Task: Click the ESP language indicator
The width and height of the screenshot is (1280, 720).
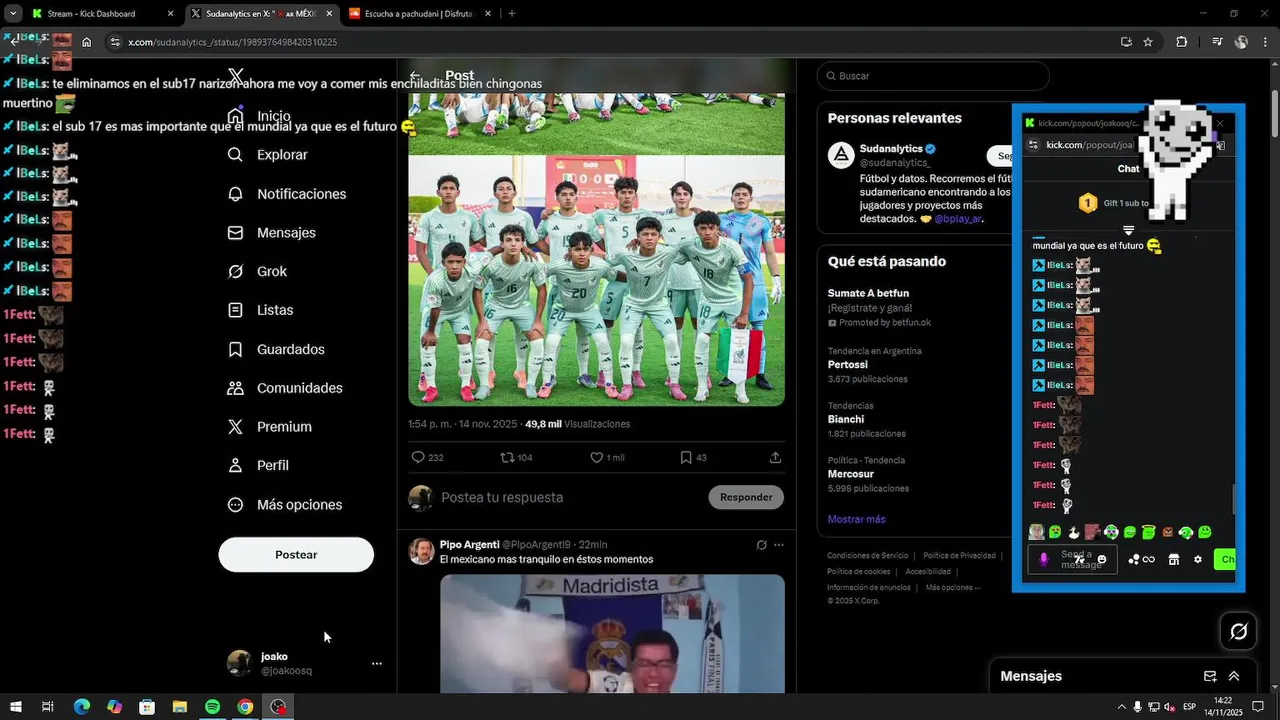Action: 1189,707
